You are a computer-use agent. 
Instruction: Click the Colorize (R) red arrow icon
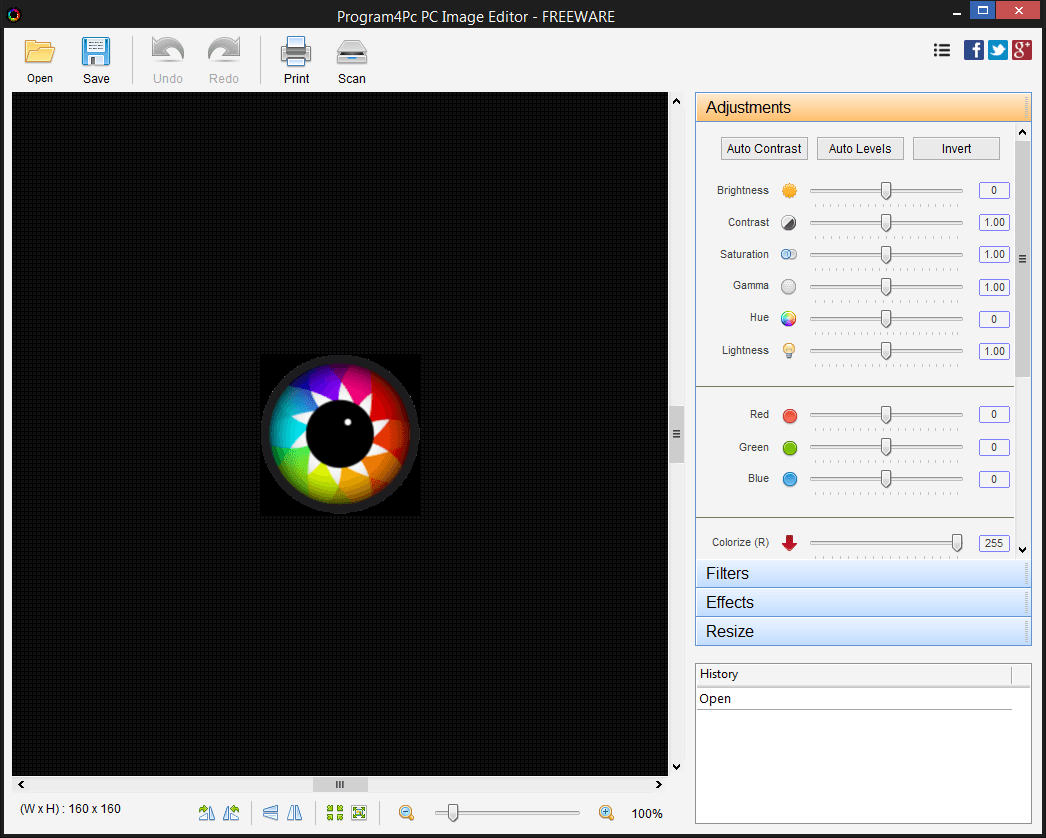pos(789,542)
